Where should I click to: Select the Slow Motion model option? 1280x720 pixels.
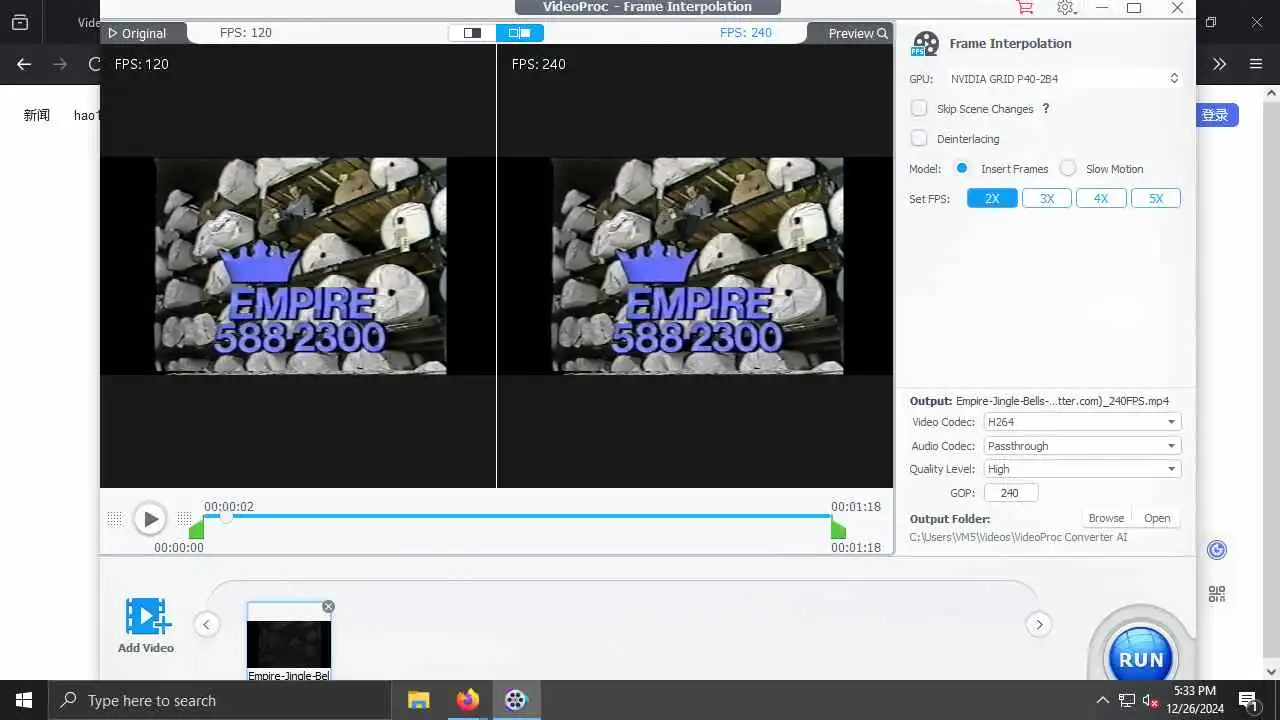[1068, 168]
